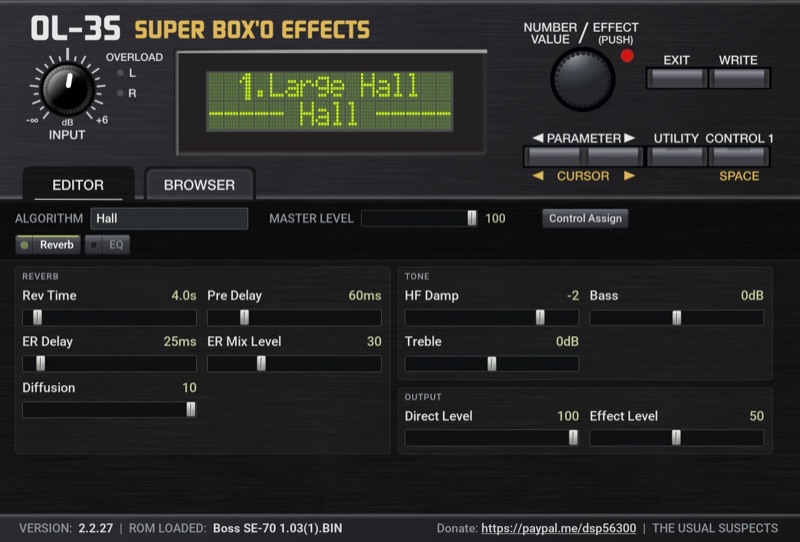Open the PayPal donate link
This screenshot has width=800, height=542.
point(559,528)
